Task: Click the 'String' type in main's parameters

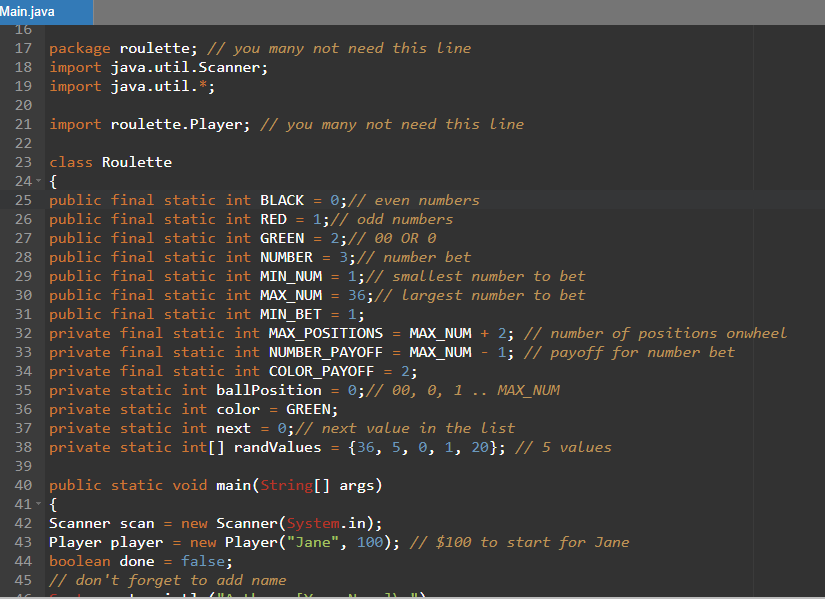Action: point(286,485)
